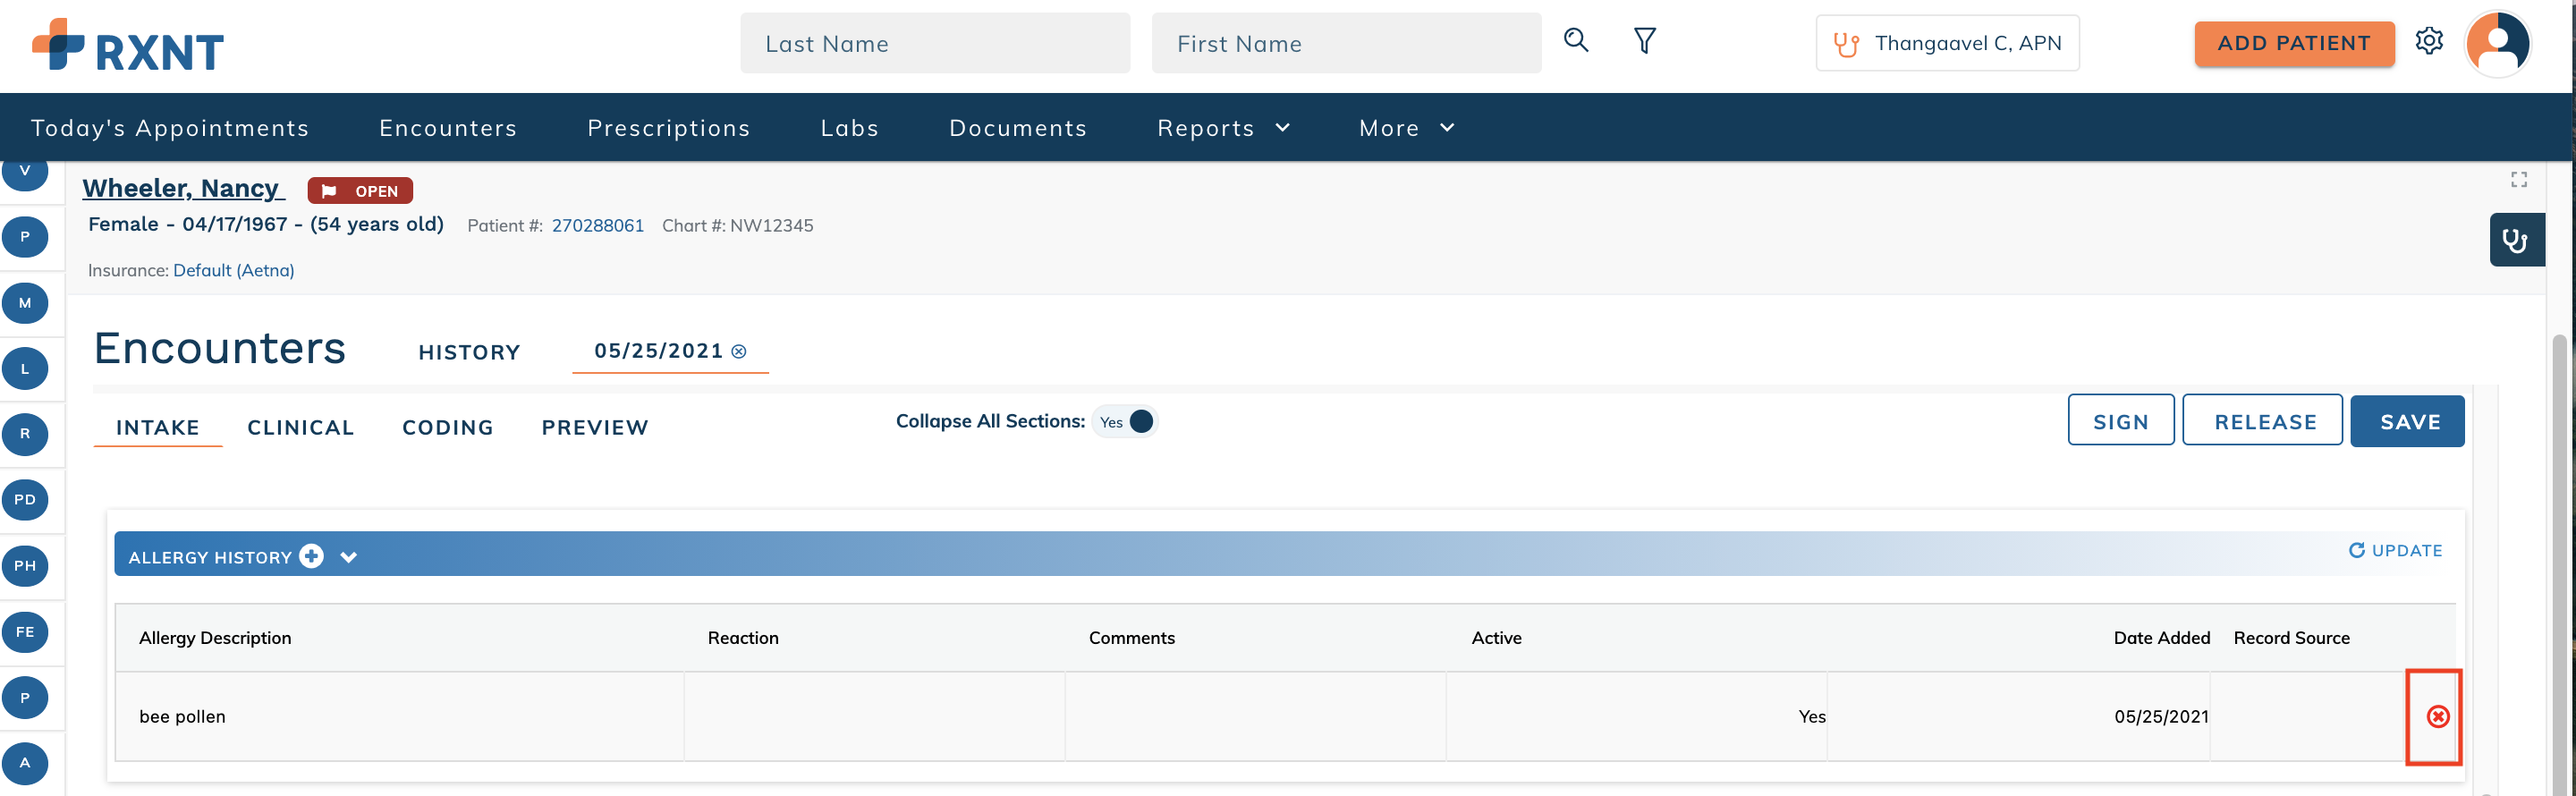Click Active value Yes in row
This screenshot has width=2576, height=796.
click(1812, 717)
